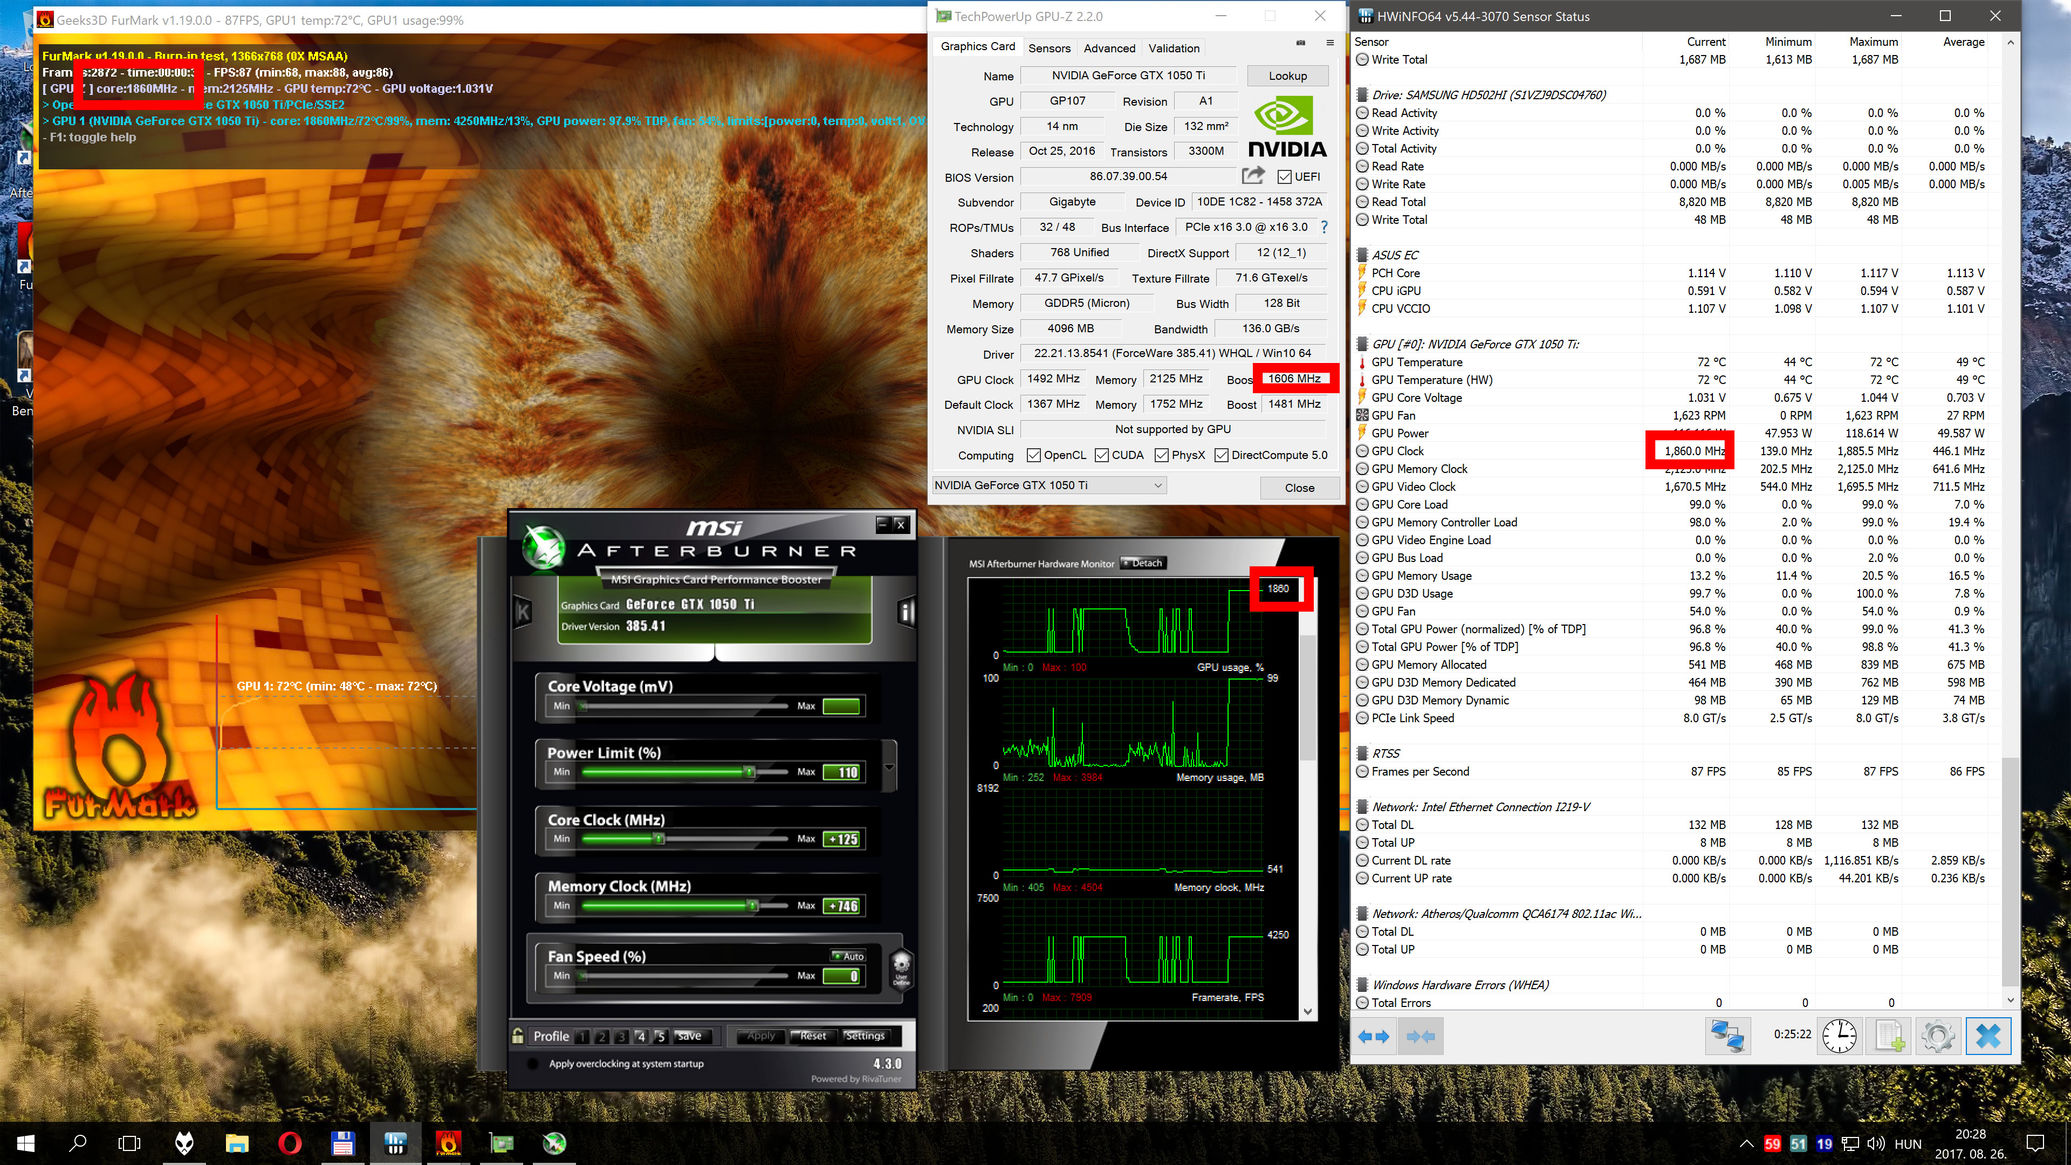2071x1165 pixels.
Task: Open Afterburner info 'i' side button
Action: tap(906, 612)
